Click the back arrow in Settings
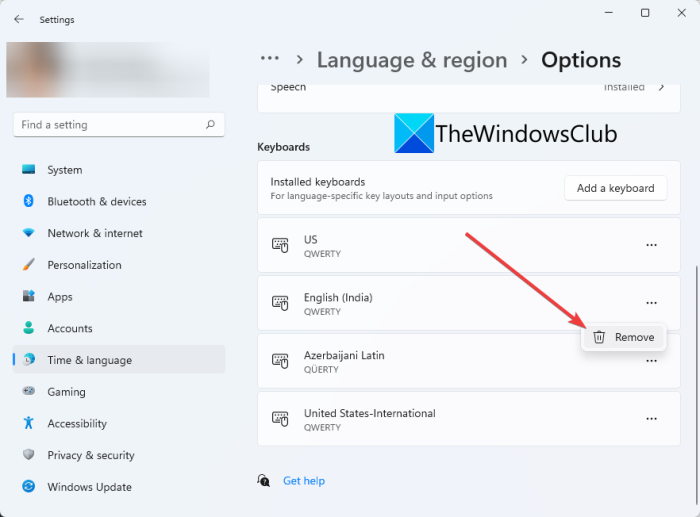700x517 pixels. [x=19, y=19]
